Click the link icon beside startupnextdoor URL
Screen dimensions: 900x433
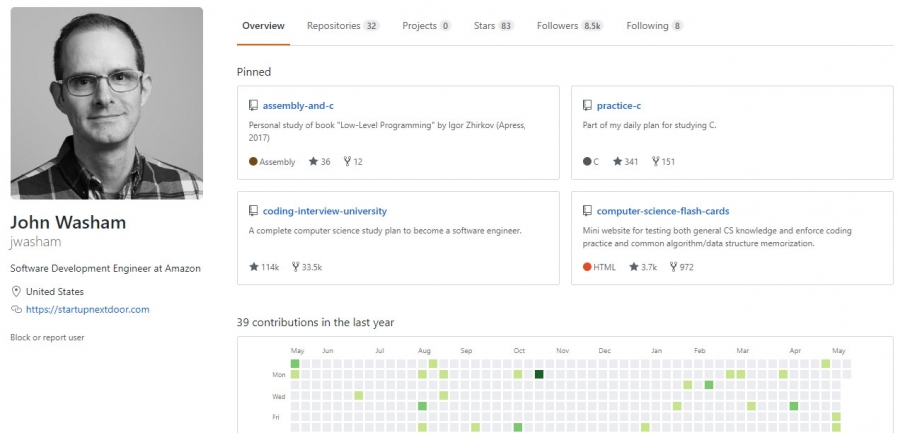pos(16,310)
